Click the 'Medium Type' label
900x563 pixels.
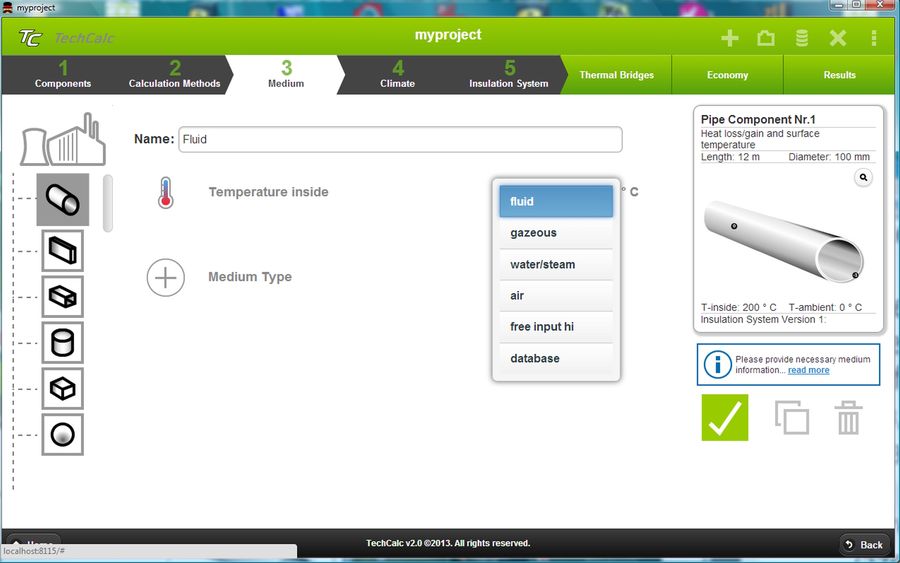pos(250,277)
